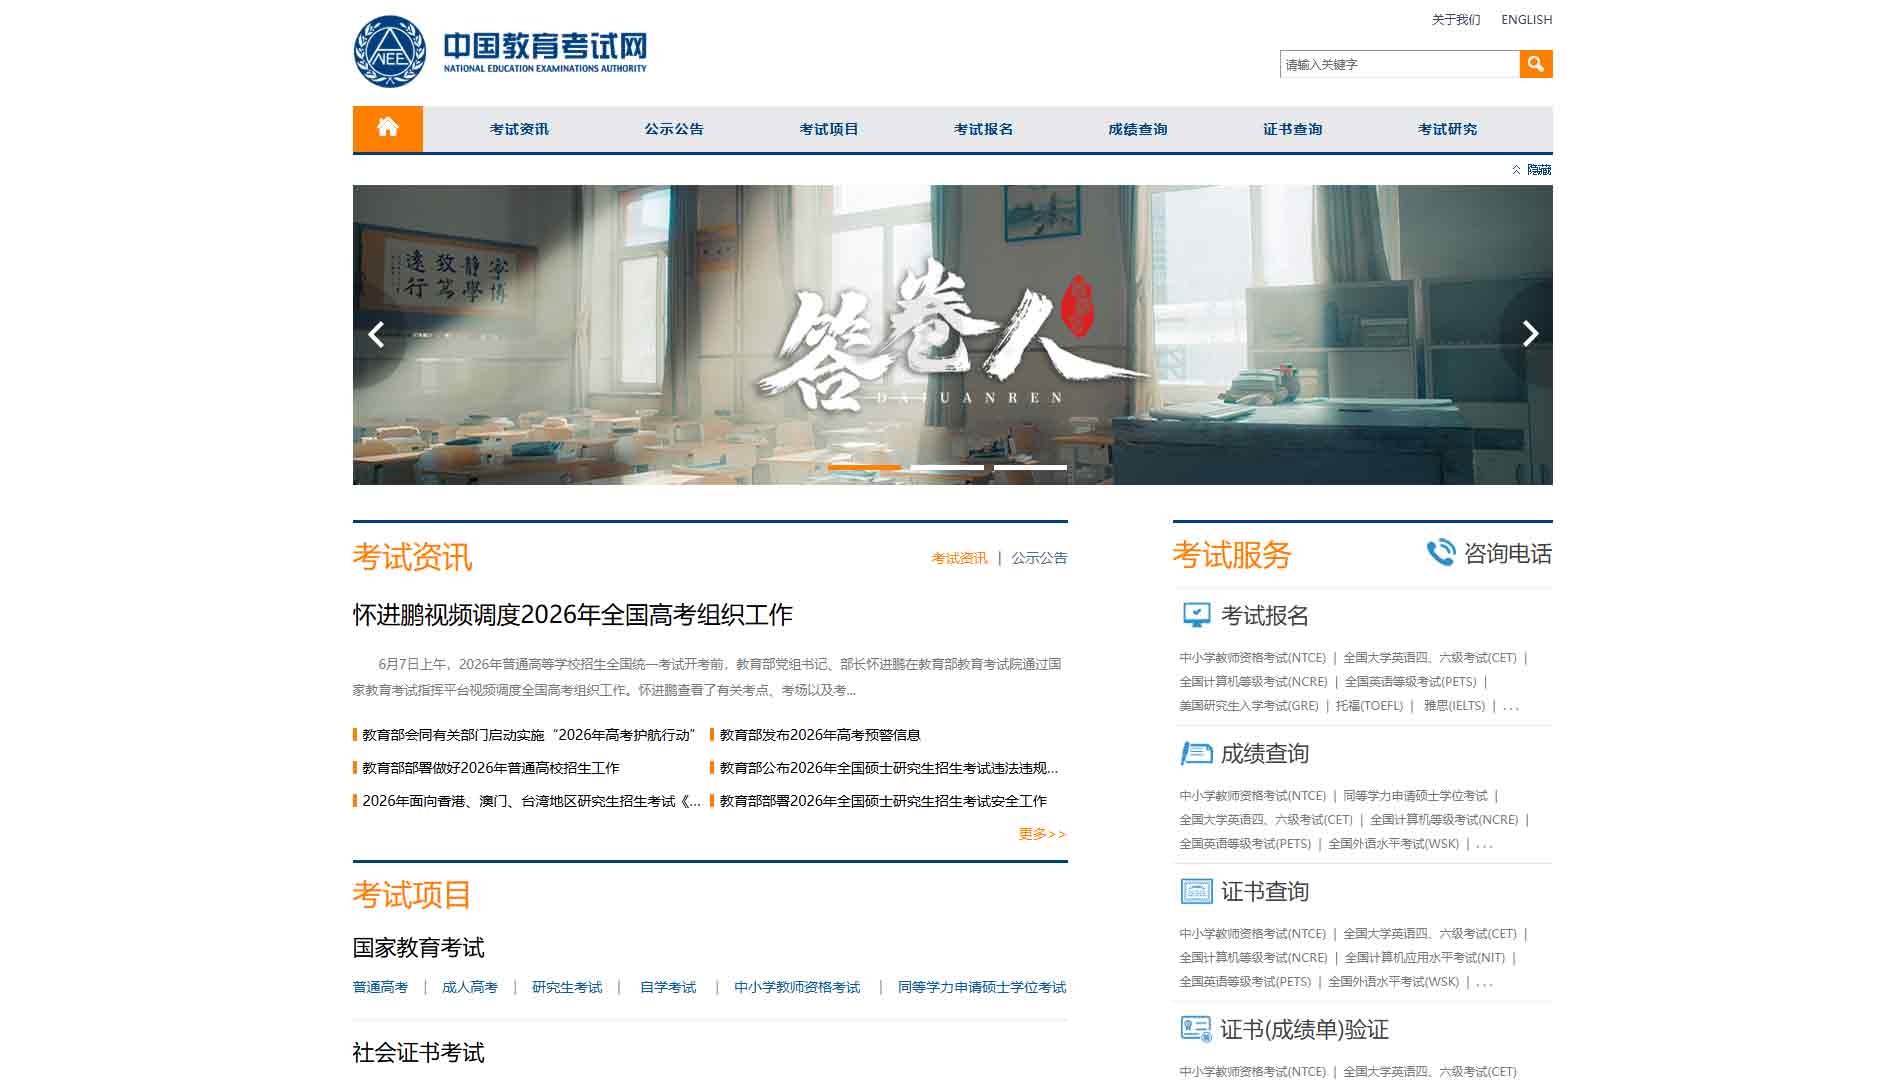Open 全国计算机等级考试(NCRE) under 考试报名
The width and height of the screenshot is (1902, 1080).
tap(1253, 682)
